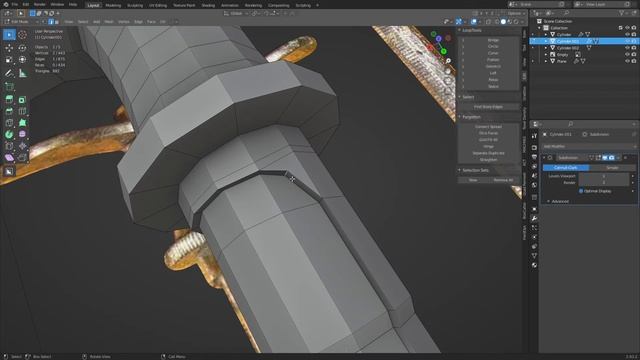Open the Add Modifier dropdown
Image resolution: width=640 pixels, height=360 pixels.
coord(589,146)
